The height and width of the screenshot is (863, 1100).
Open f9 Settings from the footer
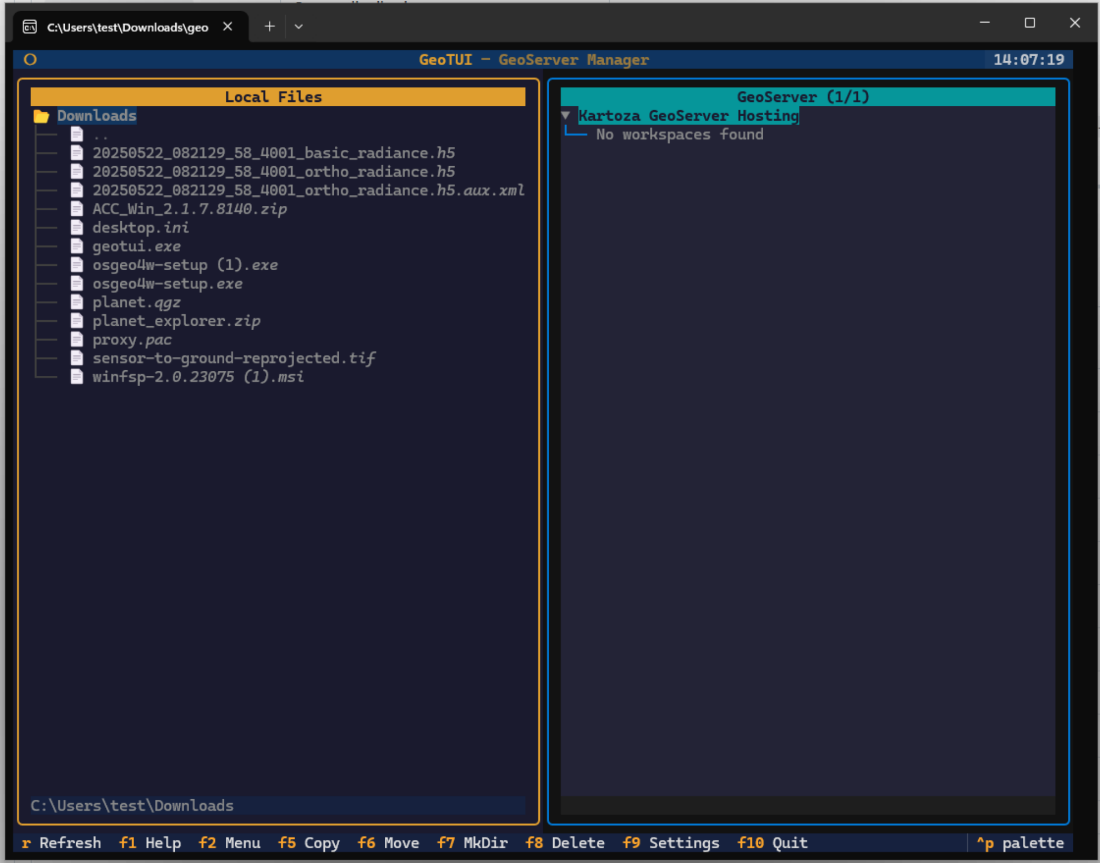(x=671, y=843)
